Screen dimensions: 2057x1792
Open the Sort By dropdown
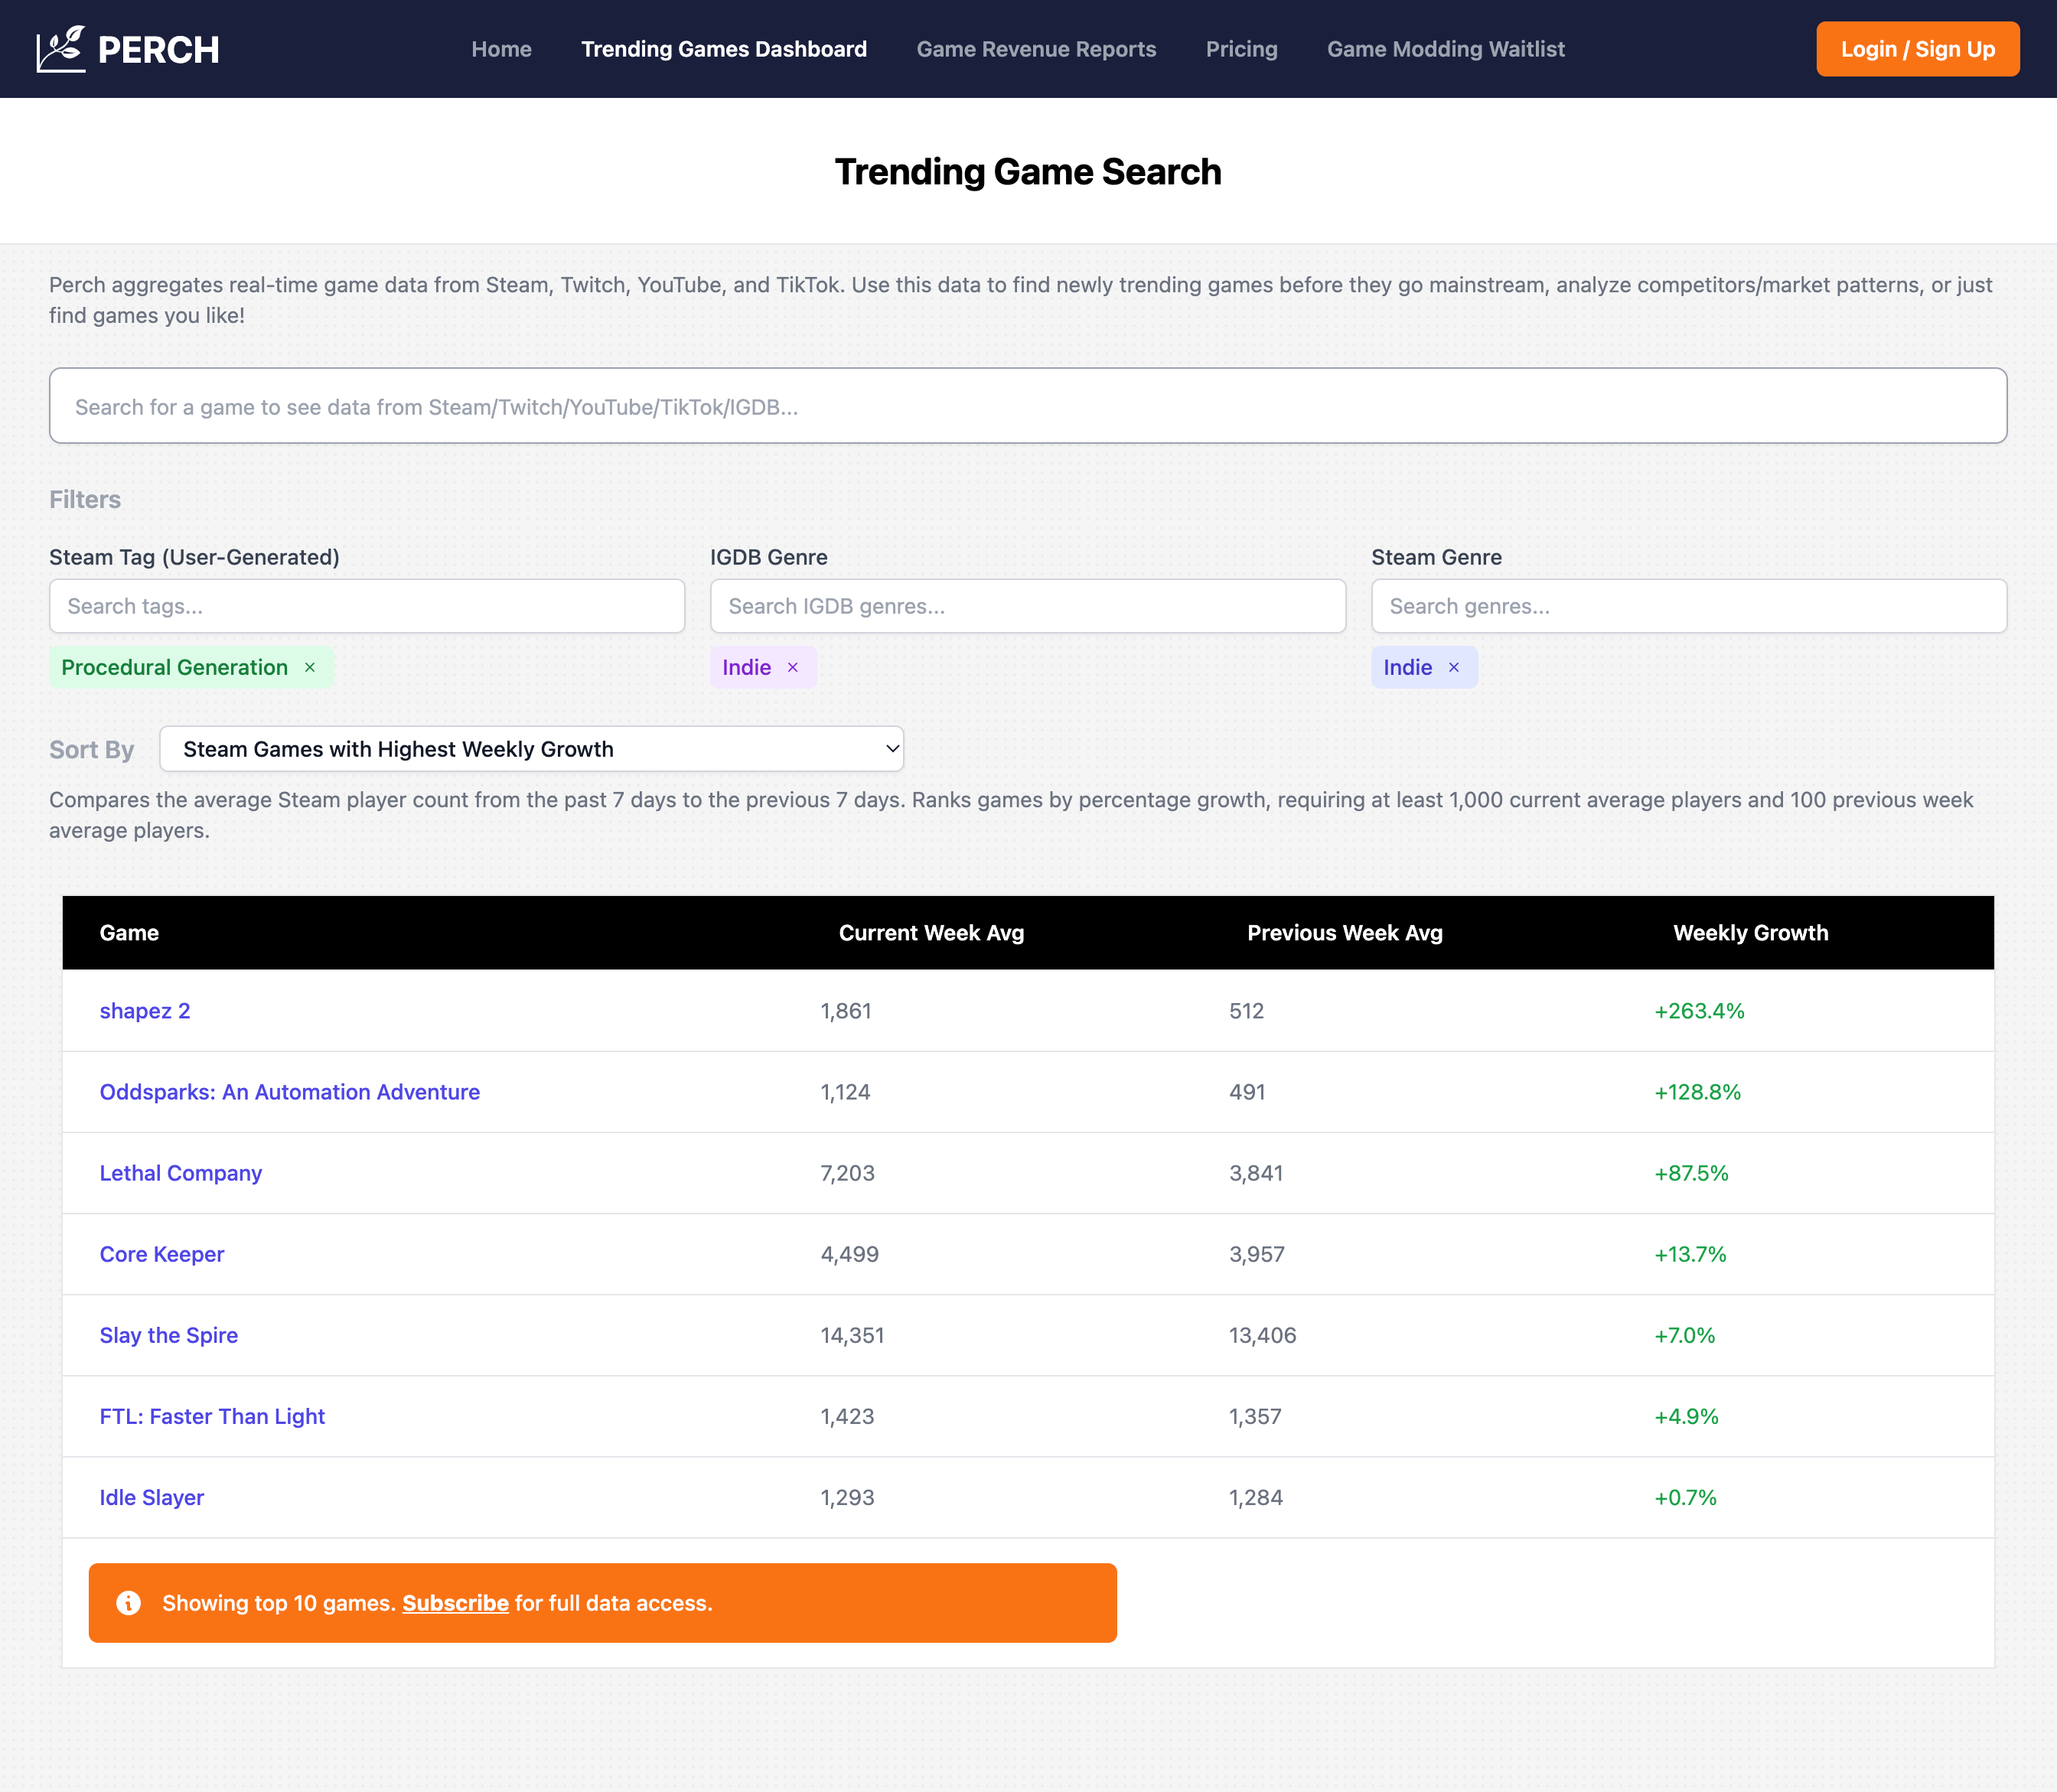531,749
